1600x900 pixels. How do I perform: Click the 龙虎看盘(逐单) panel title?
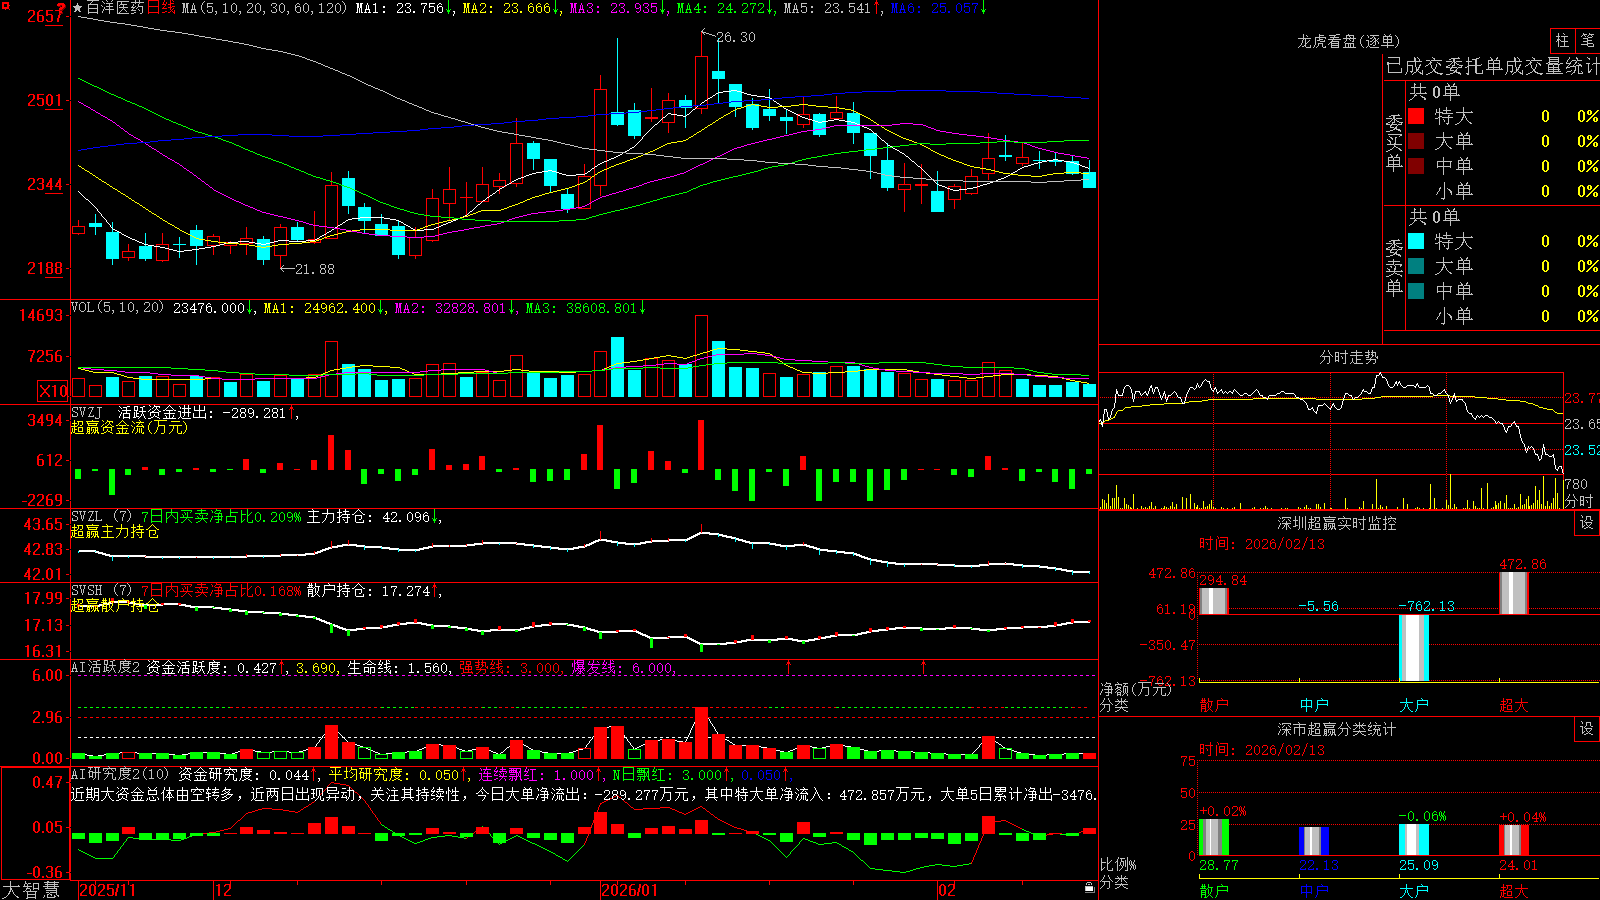[x=1348, y=41]
